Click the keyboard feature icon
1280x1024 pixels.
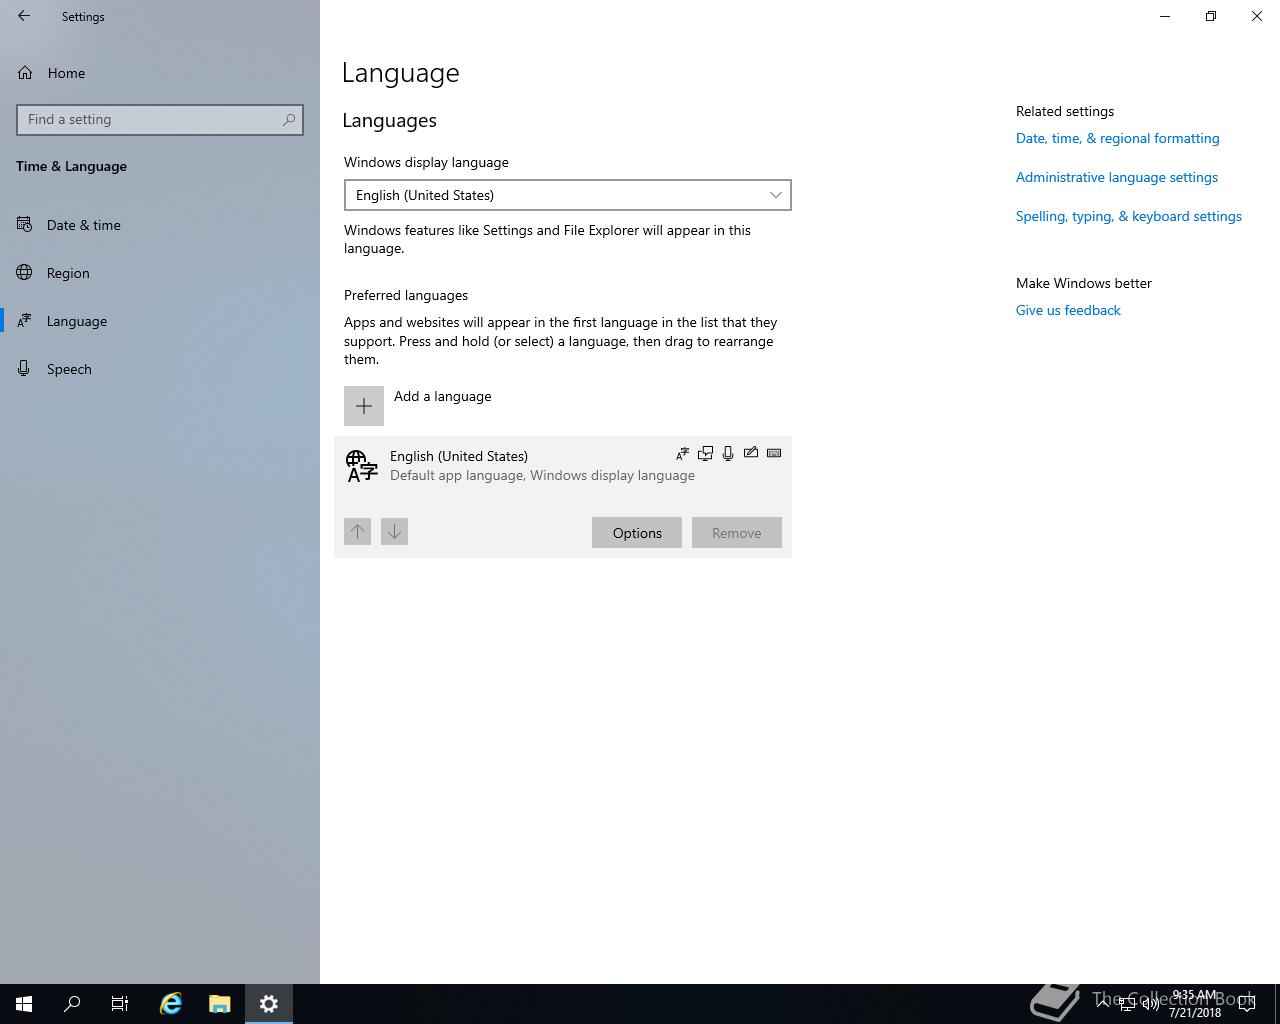(774, 453)
